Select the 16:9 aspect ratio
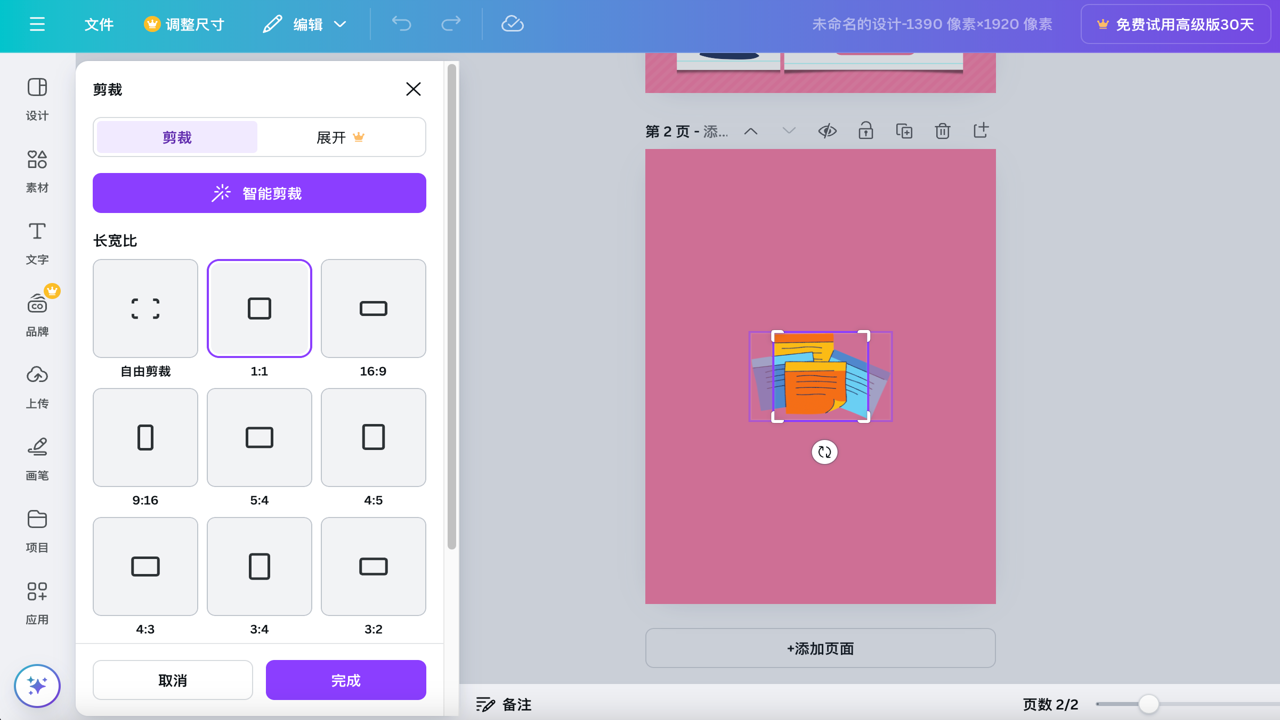The image size is (1280, 720). coord(373,308)
